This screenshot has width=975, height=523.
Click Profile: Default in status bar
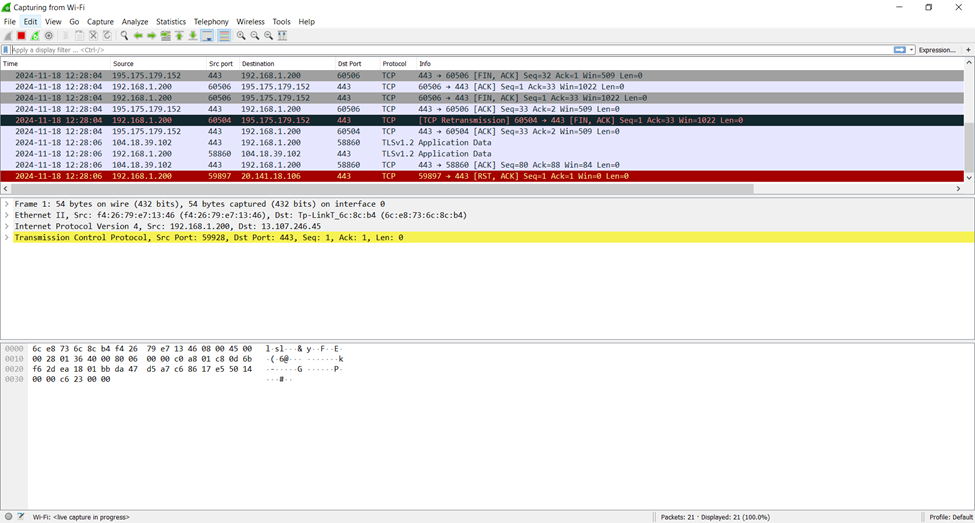[x=950, y=517]
